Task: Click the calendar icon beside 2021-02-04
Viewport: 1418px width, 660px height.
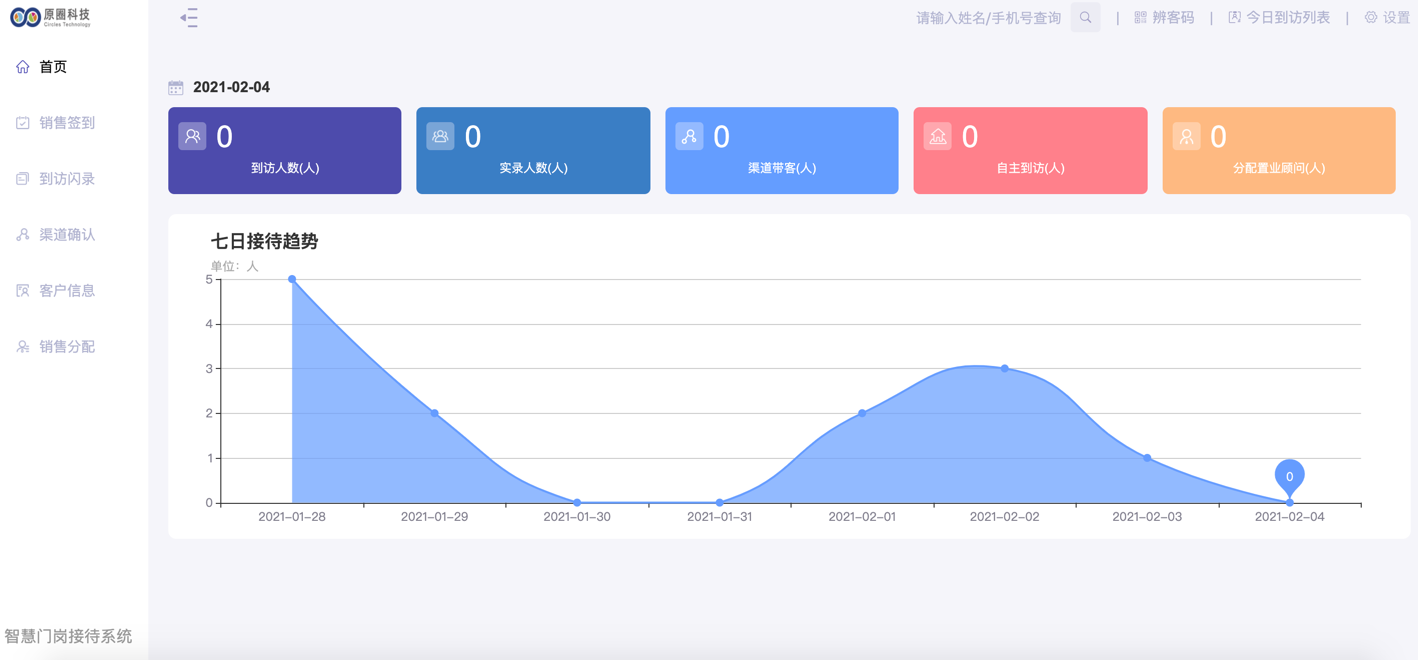Action: point(176,88)
